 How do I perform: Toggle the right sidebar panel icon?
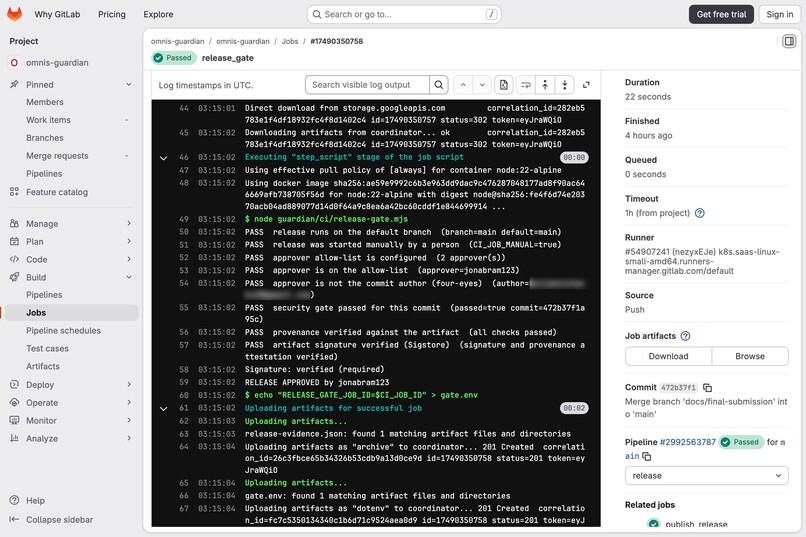[789, 41]
